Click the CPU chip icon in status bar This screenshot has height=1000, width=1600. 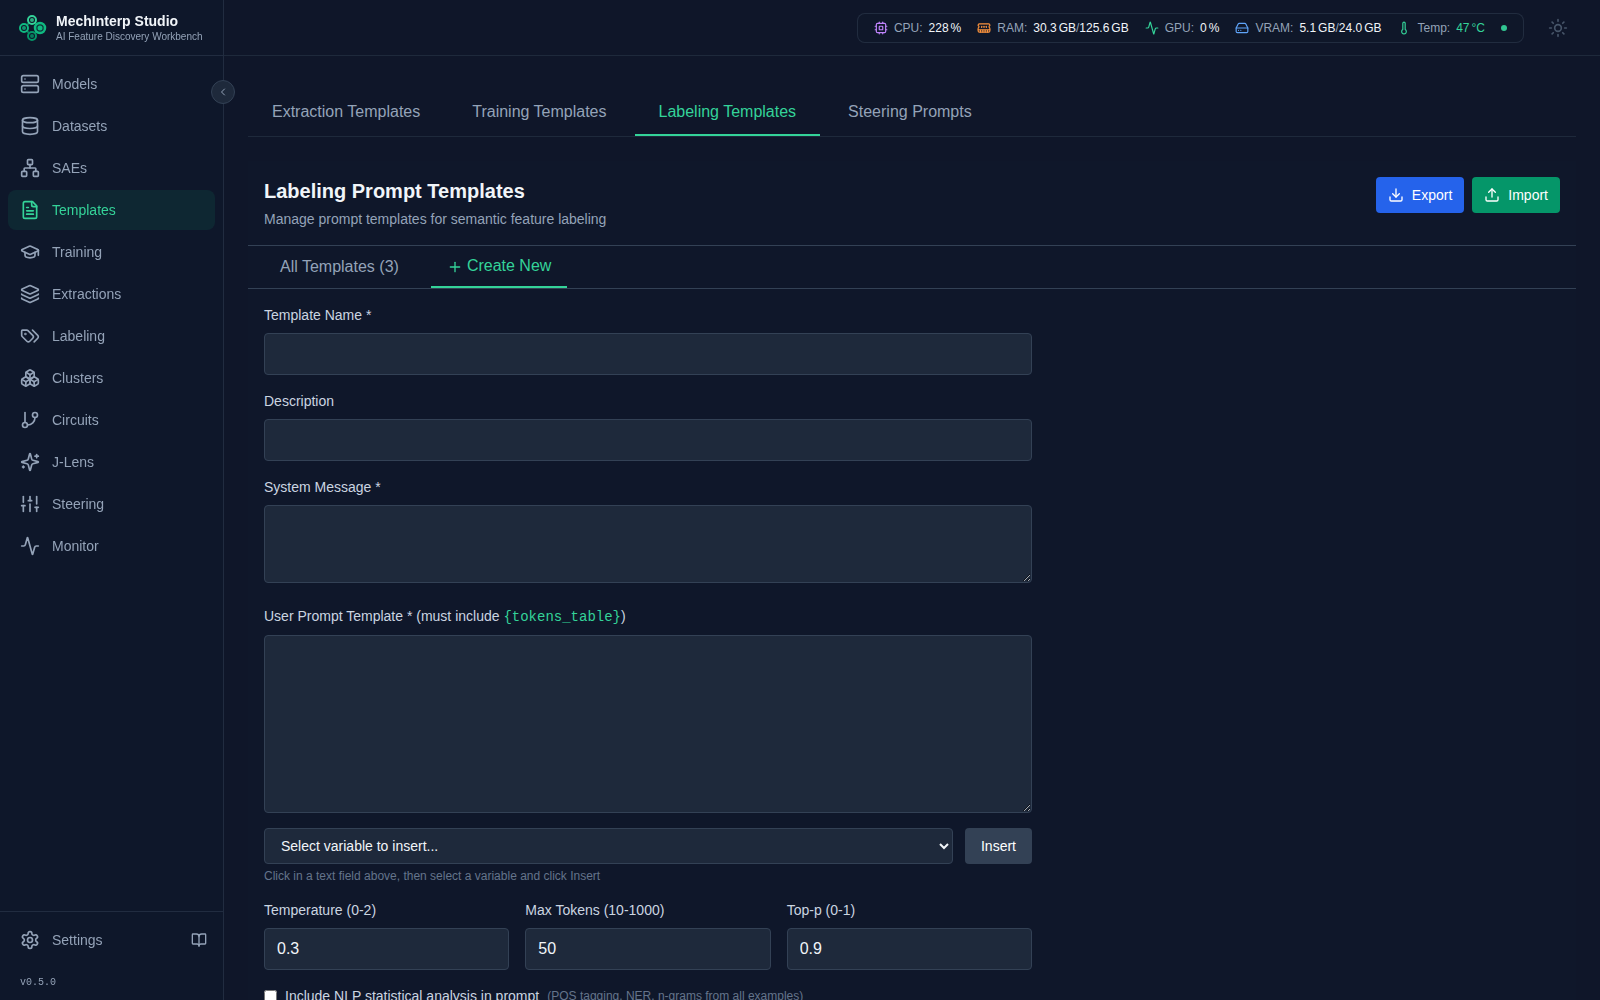coord(881,28)
